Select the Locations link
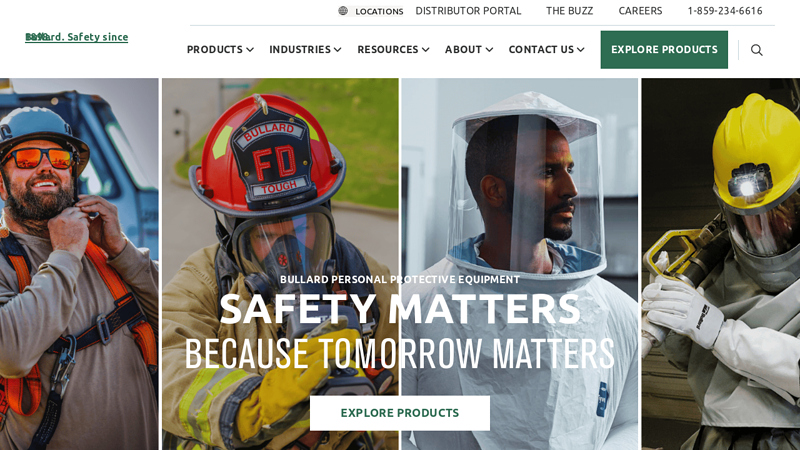 point(379,11)
